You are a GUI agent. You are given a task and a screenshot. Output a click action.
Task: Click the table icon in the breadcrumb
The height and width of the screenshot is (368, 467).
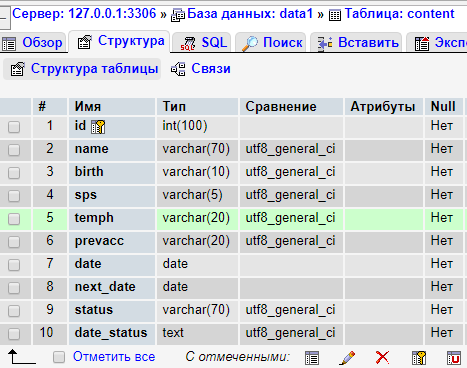click(335, 15)
